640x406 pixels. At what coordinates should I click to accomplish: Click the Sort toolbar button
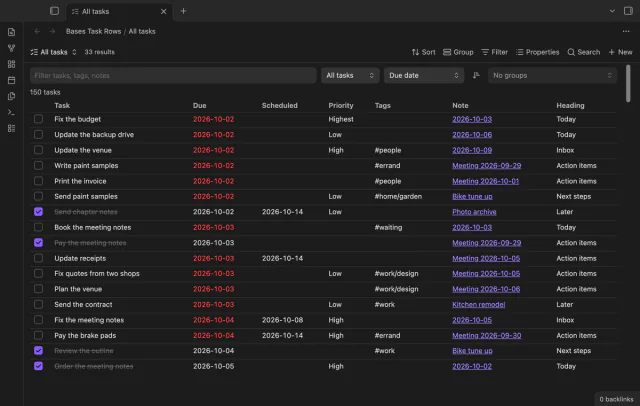pyautogui.click(x=423, y=52)
